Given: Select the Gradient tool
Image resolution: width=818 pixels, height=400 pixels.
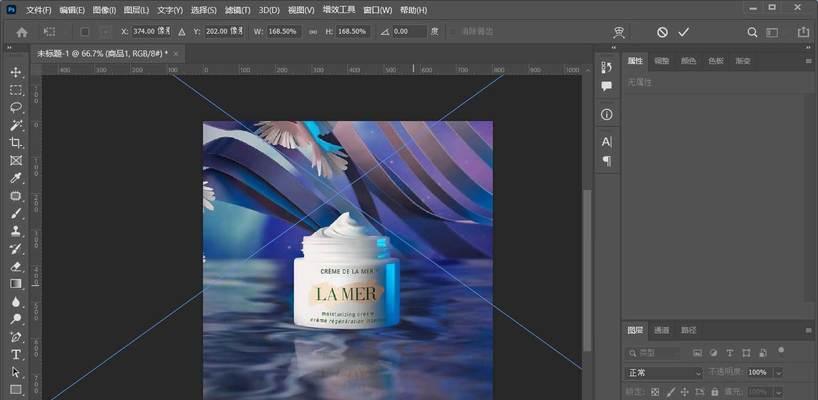Looking at the screenshot, I should (x=16, y=284).
